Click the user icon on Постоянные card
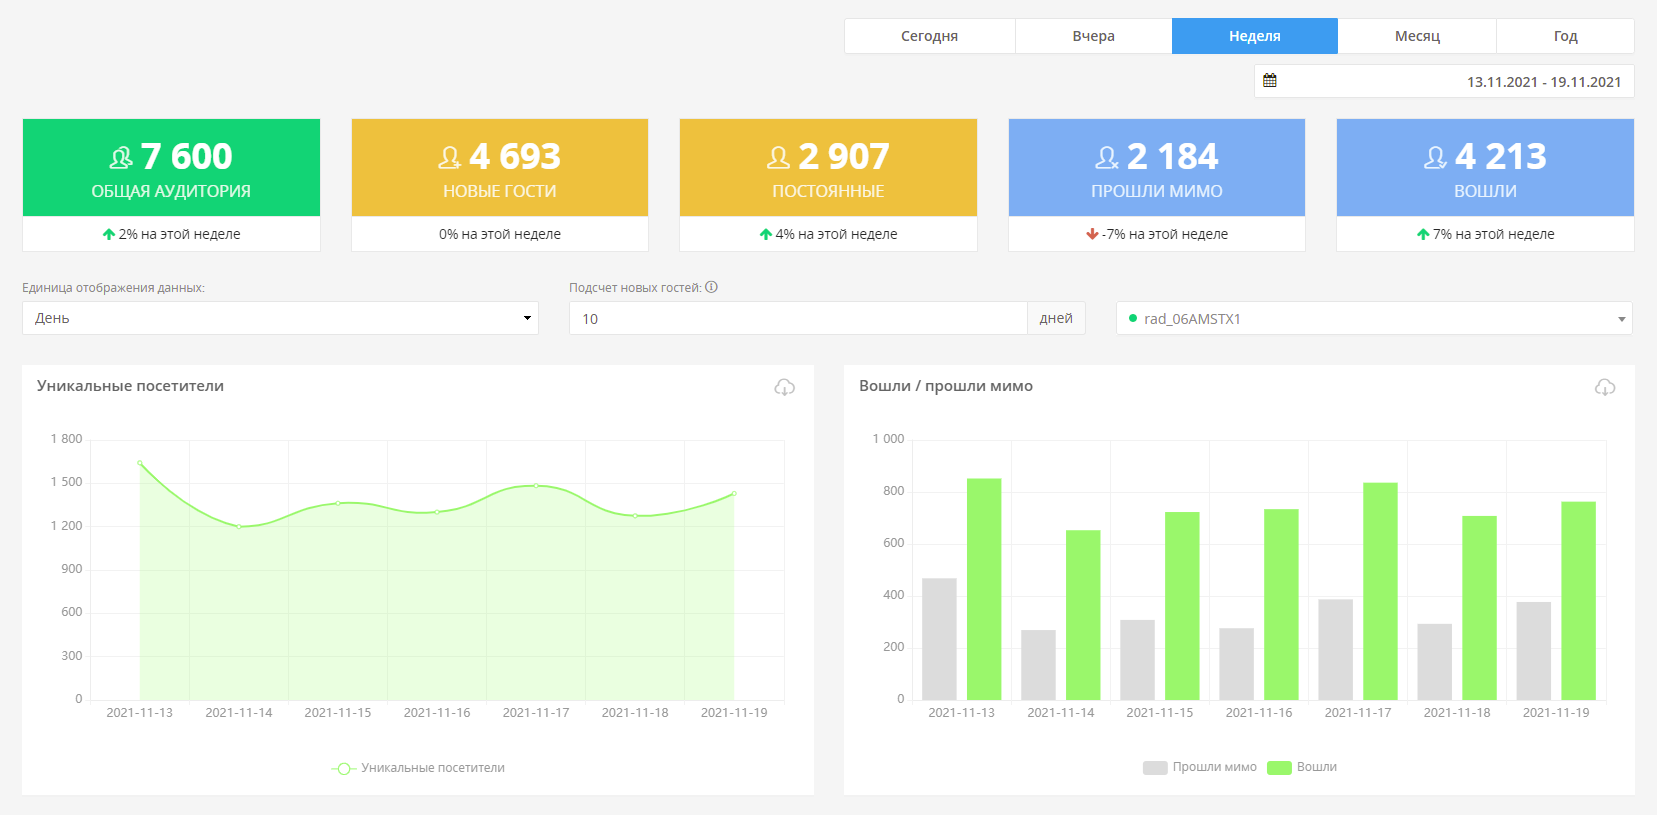The image size is (1657, 815). pos(779,158)
